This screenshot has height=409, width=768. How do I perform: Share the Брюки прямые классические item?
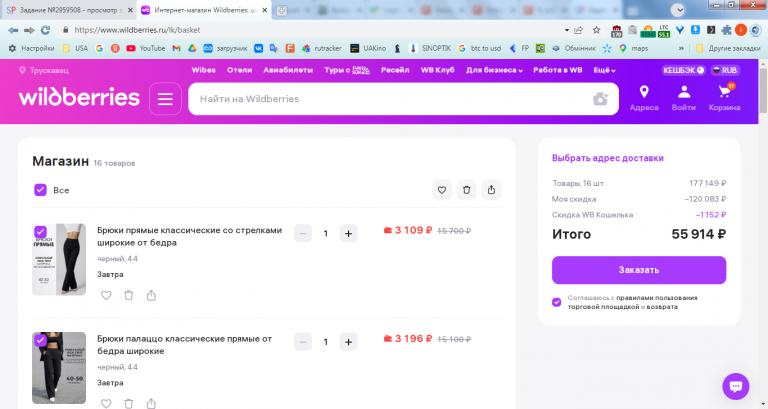[x=151, y=295]
